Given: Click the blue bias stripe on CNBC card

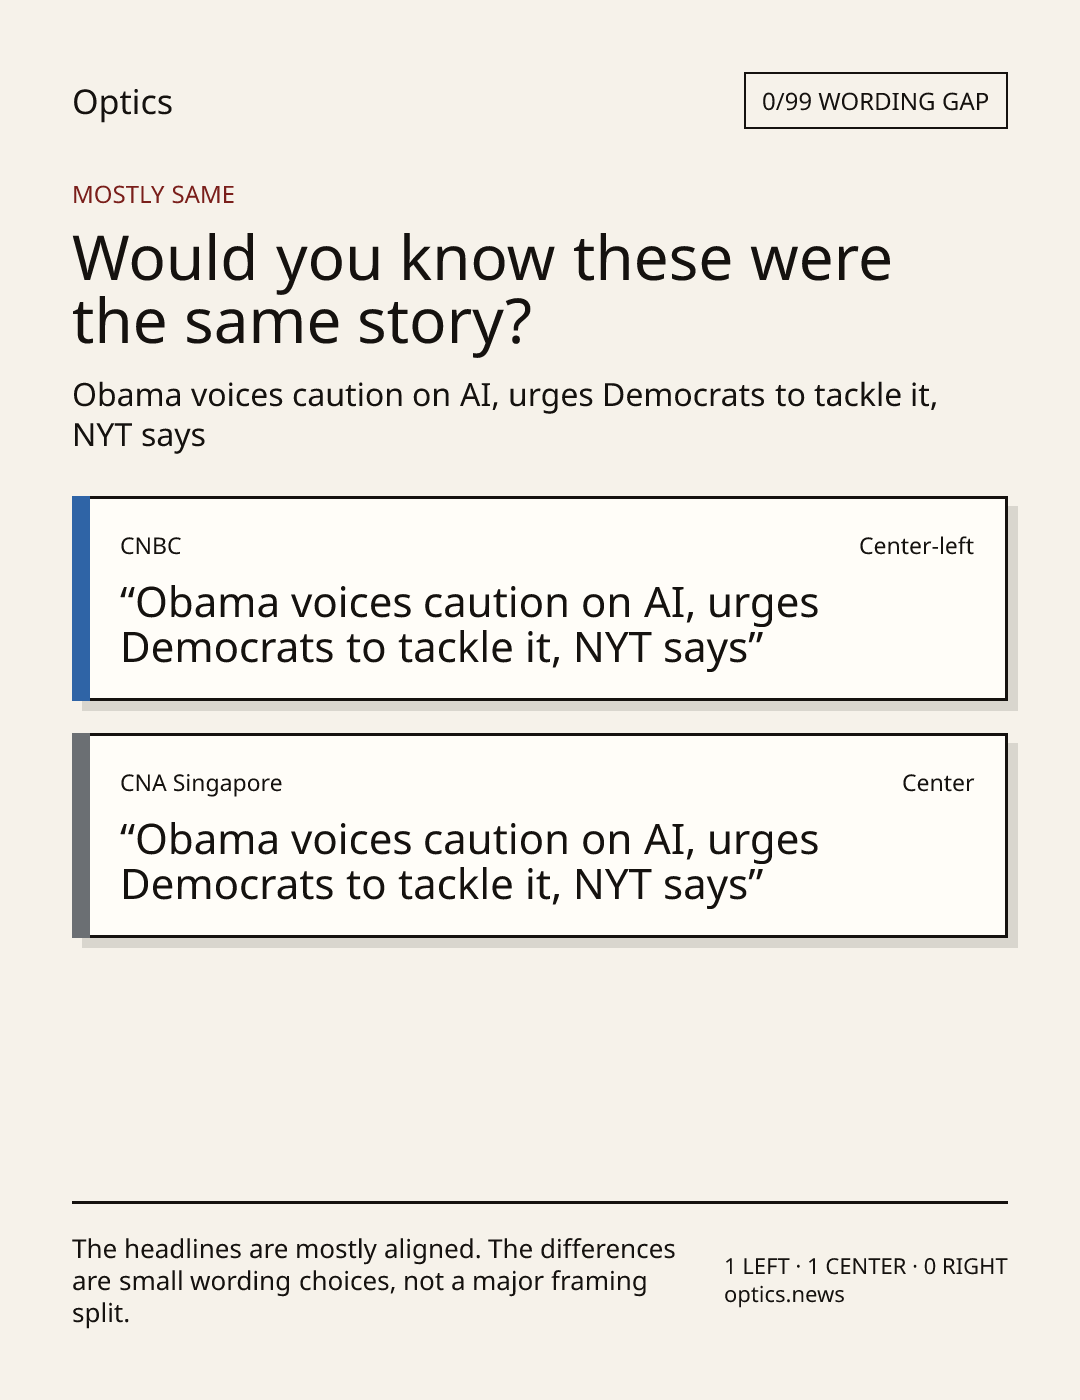Looking at the screenshot, I should coord(81,598).
